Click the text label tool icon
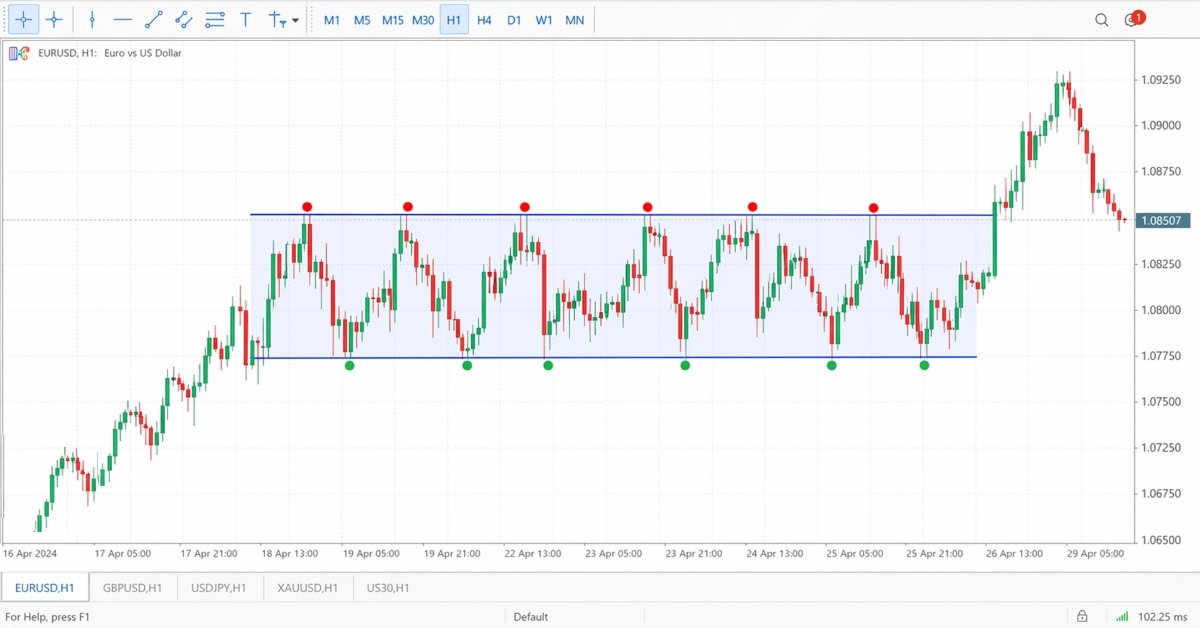1200x628 pixels. click(278, 19)
